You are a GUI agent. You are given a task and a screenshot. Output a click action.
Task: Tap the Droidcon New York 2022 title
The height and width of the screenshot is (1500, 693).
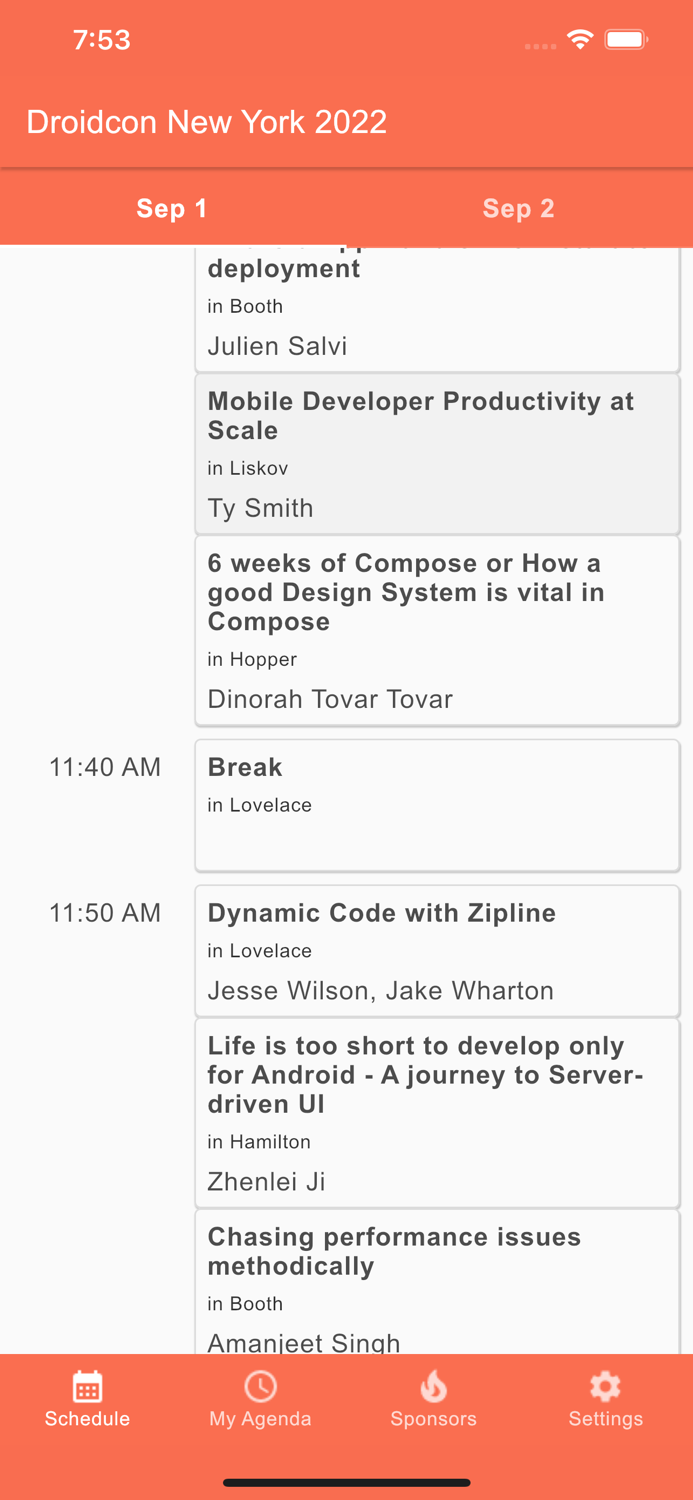pyautogui.click(x=206, y=121)
